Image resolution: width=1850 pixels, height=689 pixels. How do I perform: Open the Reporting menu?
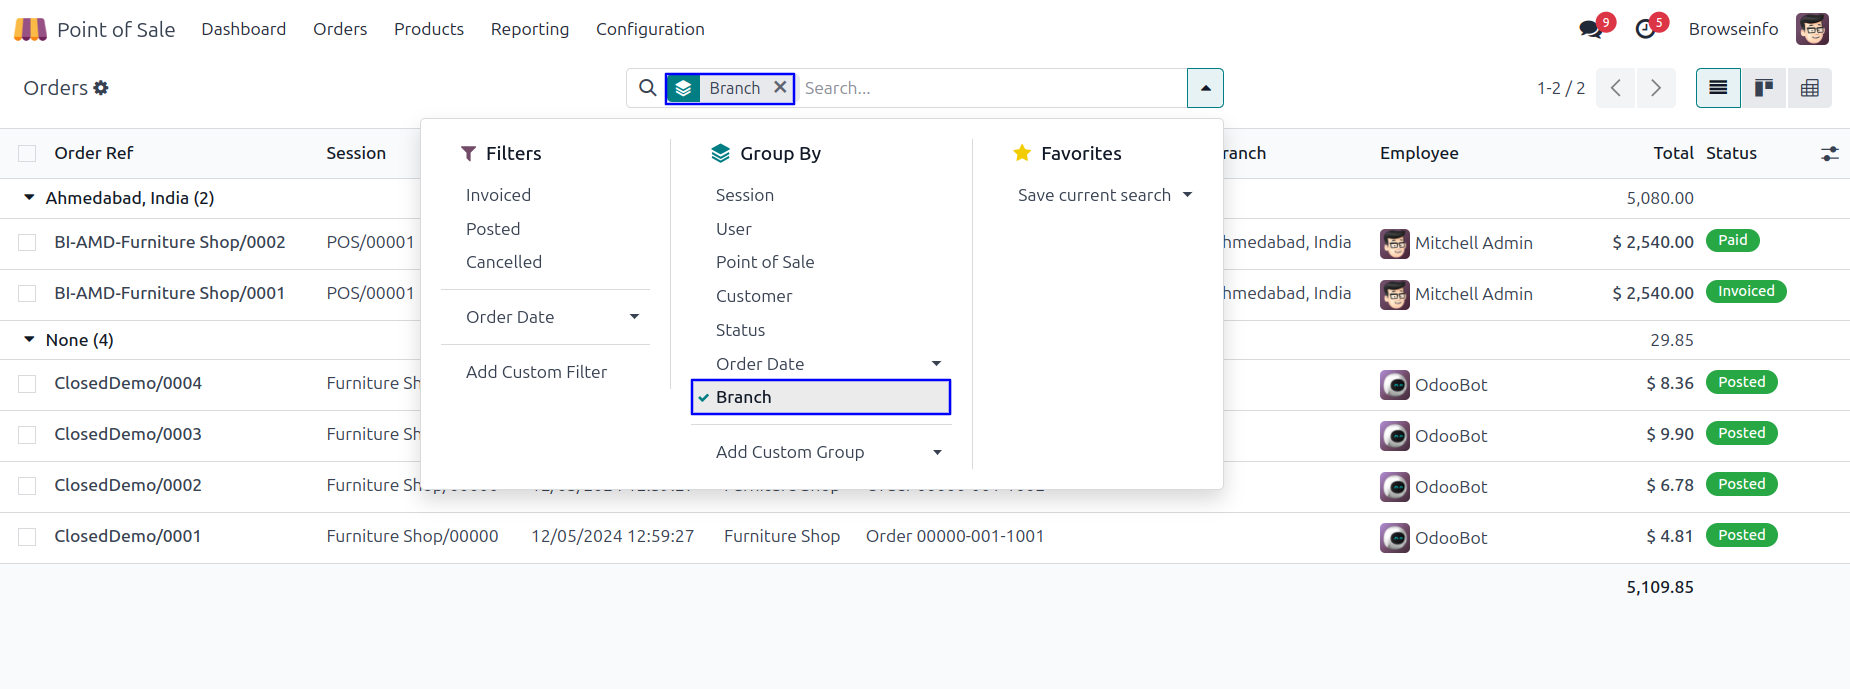click(x=529, y=29)
